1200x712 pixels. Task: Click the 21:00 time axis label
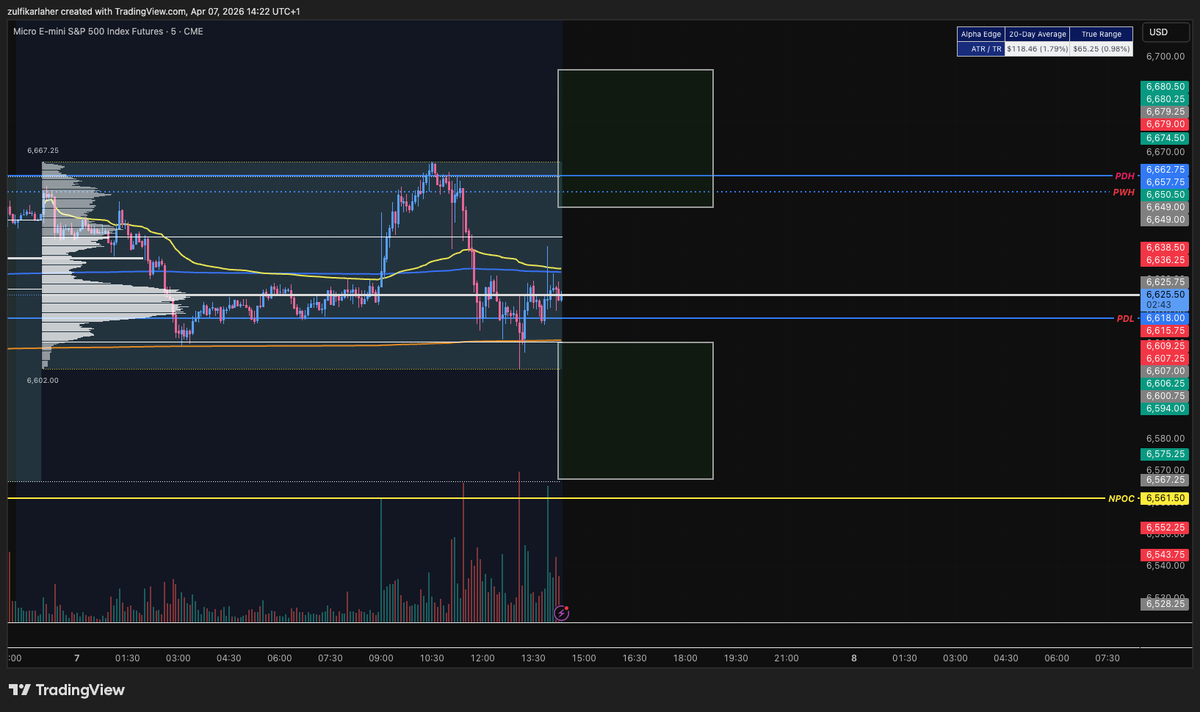coord(786,658)
